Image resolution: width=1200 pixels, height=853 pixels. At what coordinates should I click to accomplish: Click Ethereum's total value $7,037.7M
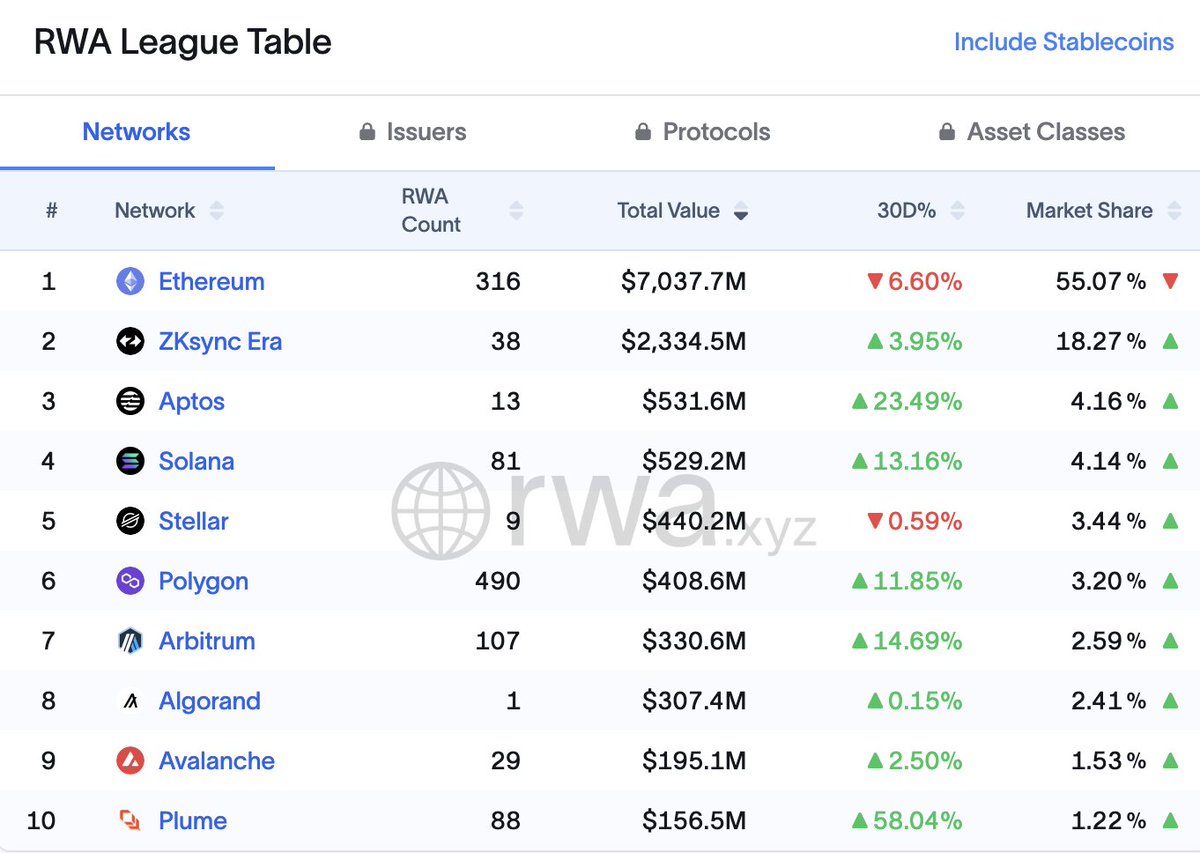pos(684,281)
